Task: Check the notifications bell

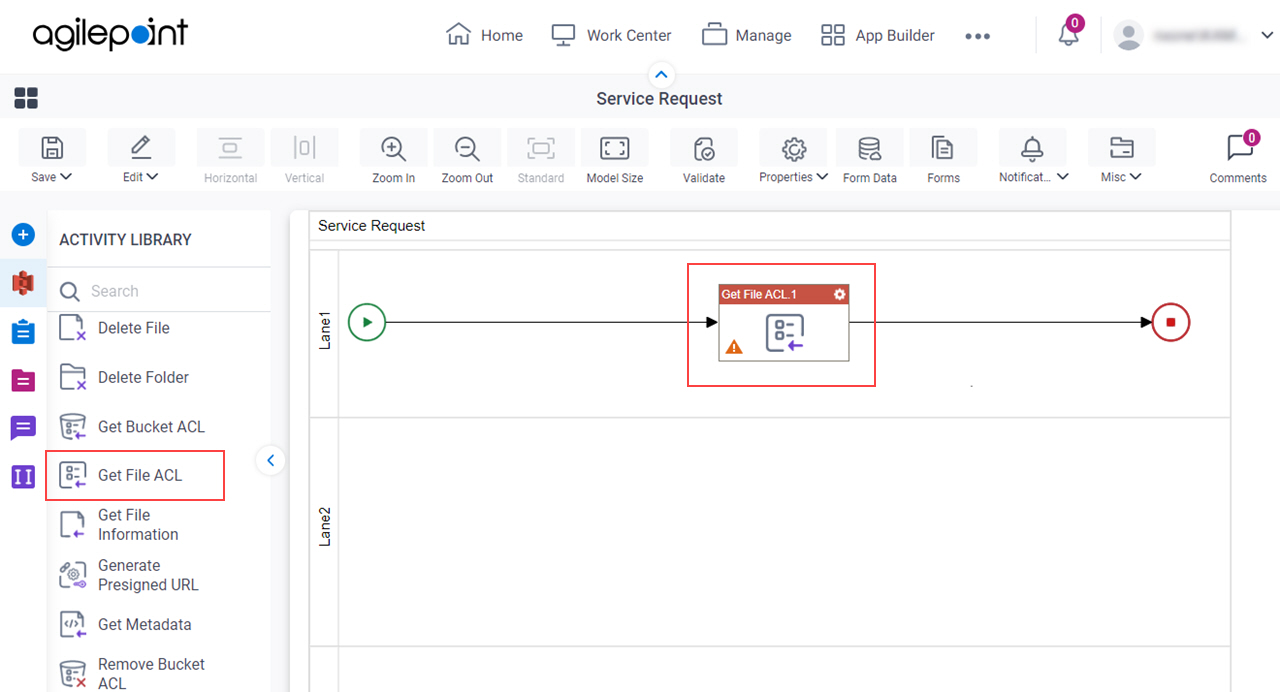Action: coord(1069,36)
